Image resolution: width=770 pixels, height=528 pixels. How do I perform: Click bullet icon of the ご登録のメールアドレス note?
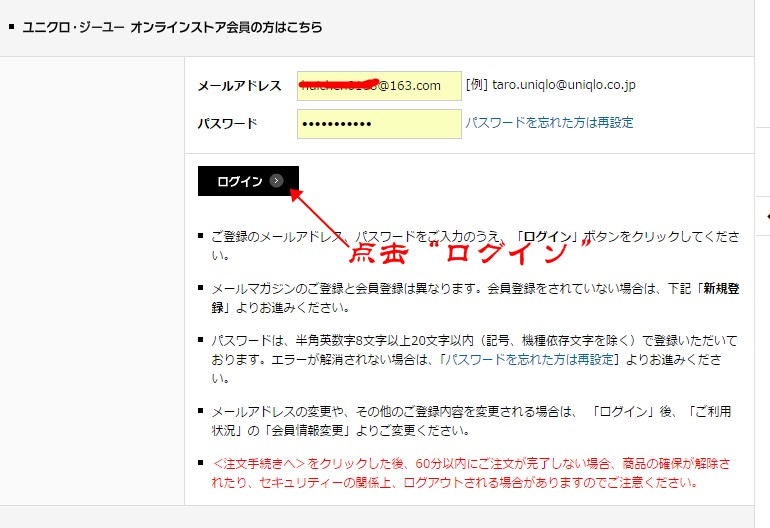point(200,238)
